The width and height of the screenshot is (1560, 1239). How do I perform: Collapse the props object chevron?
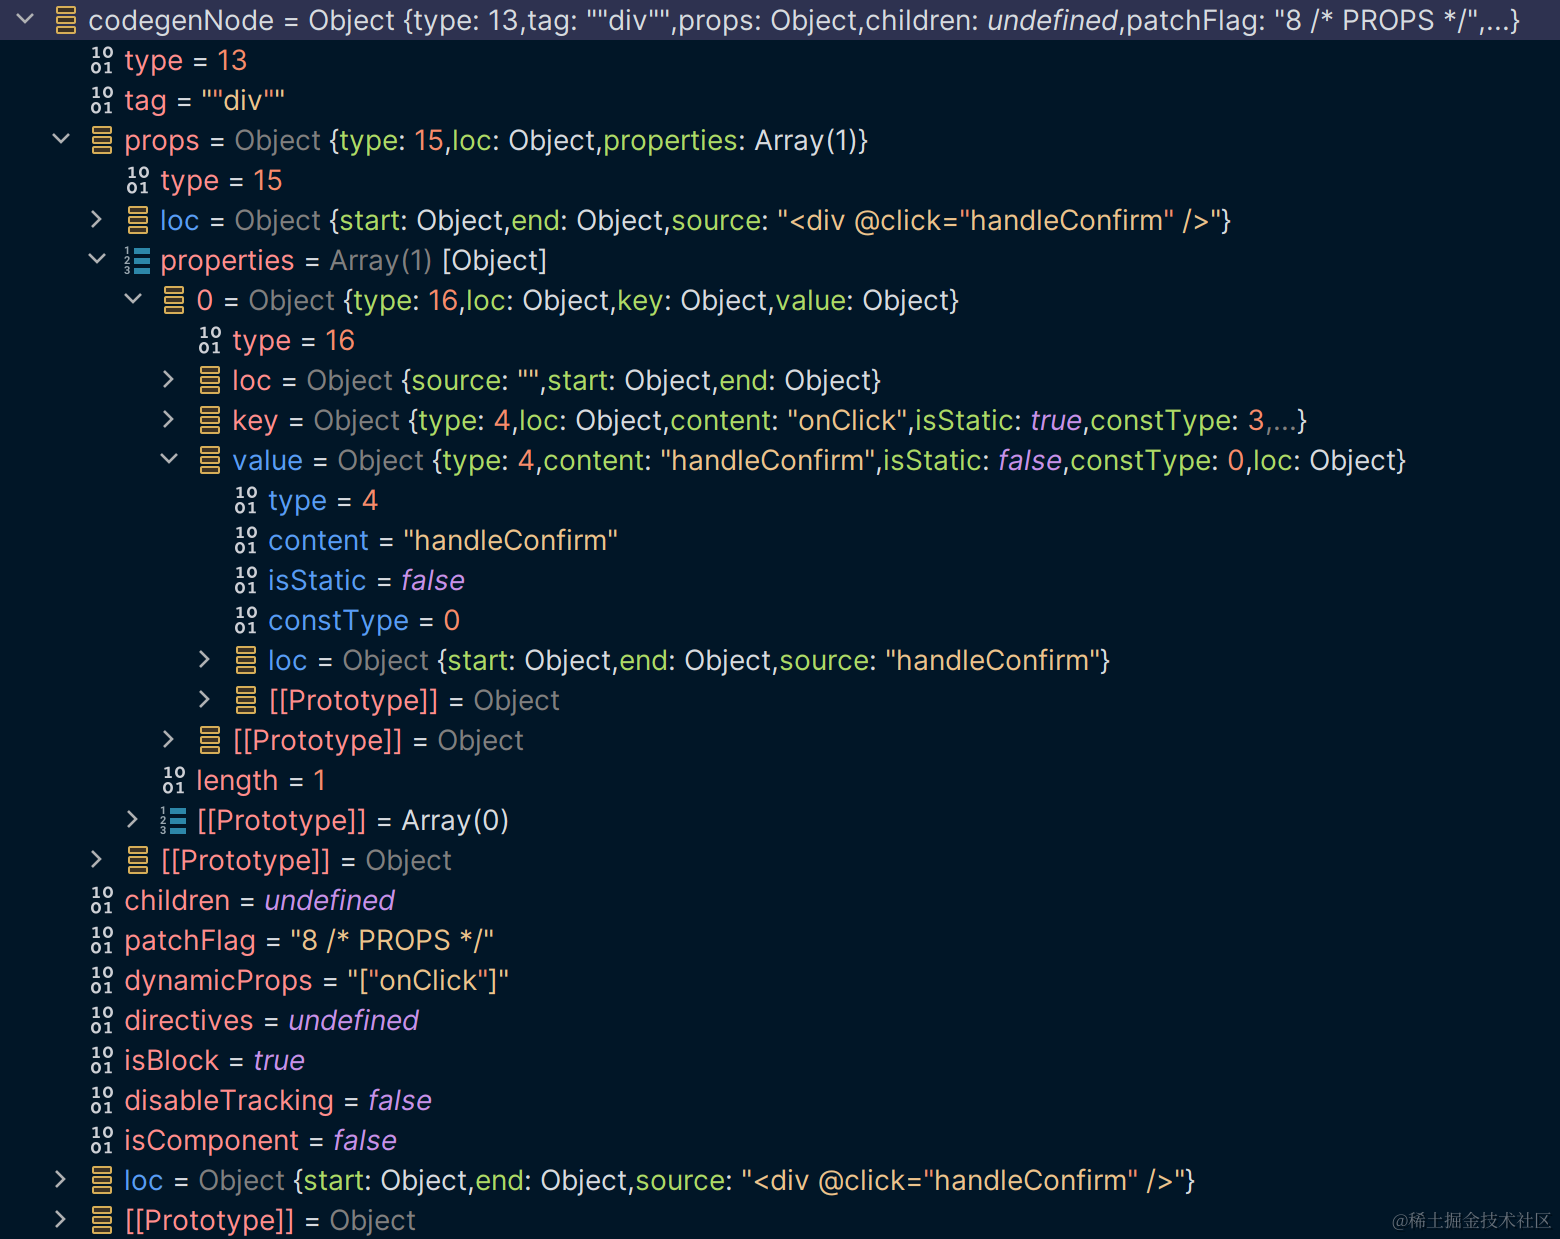tap(61, 139)
